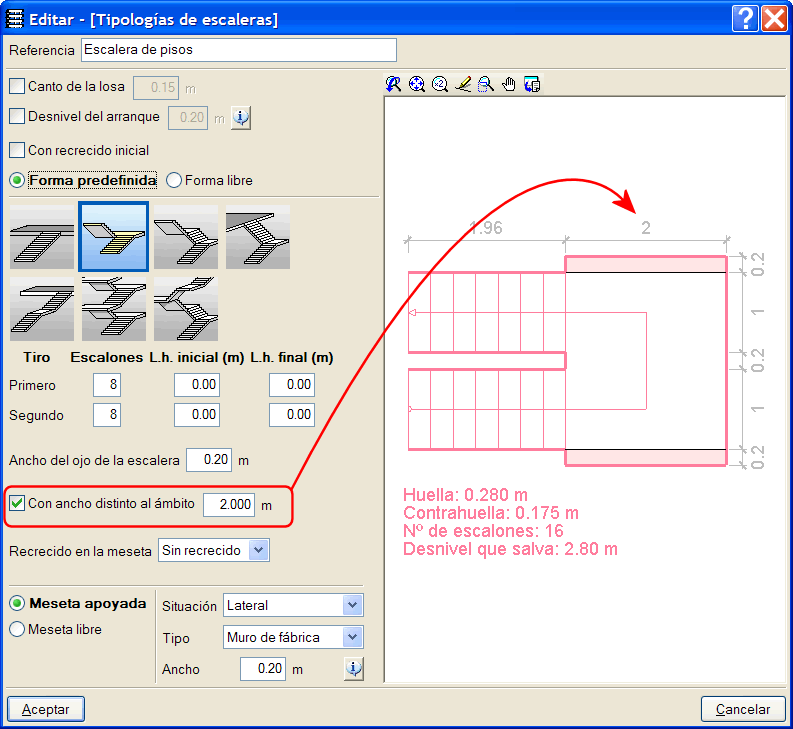Uncheck Con ancho distinto al ámbito
Viewport: 793px width, 729px height.
[17, 503]
